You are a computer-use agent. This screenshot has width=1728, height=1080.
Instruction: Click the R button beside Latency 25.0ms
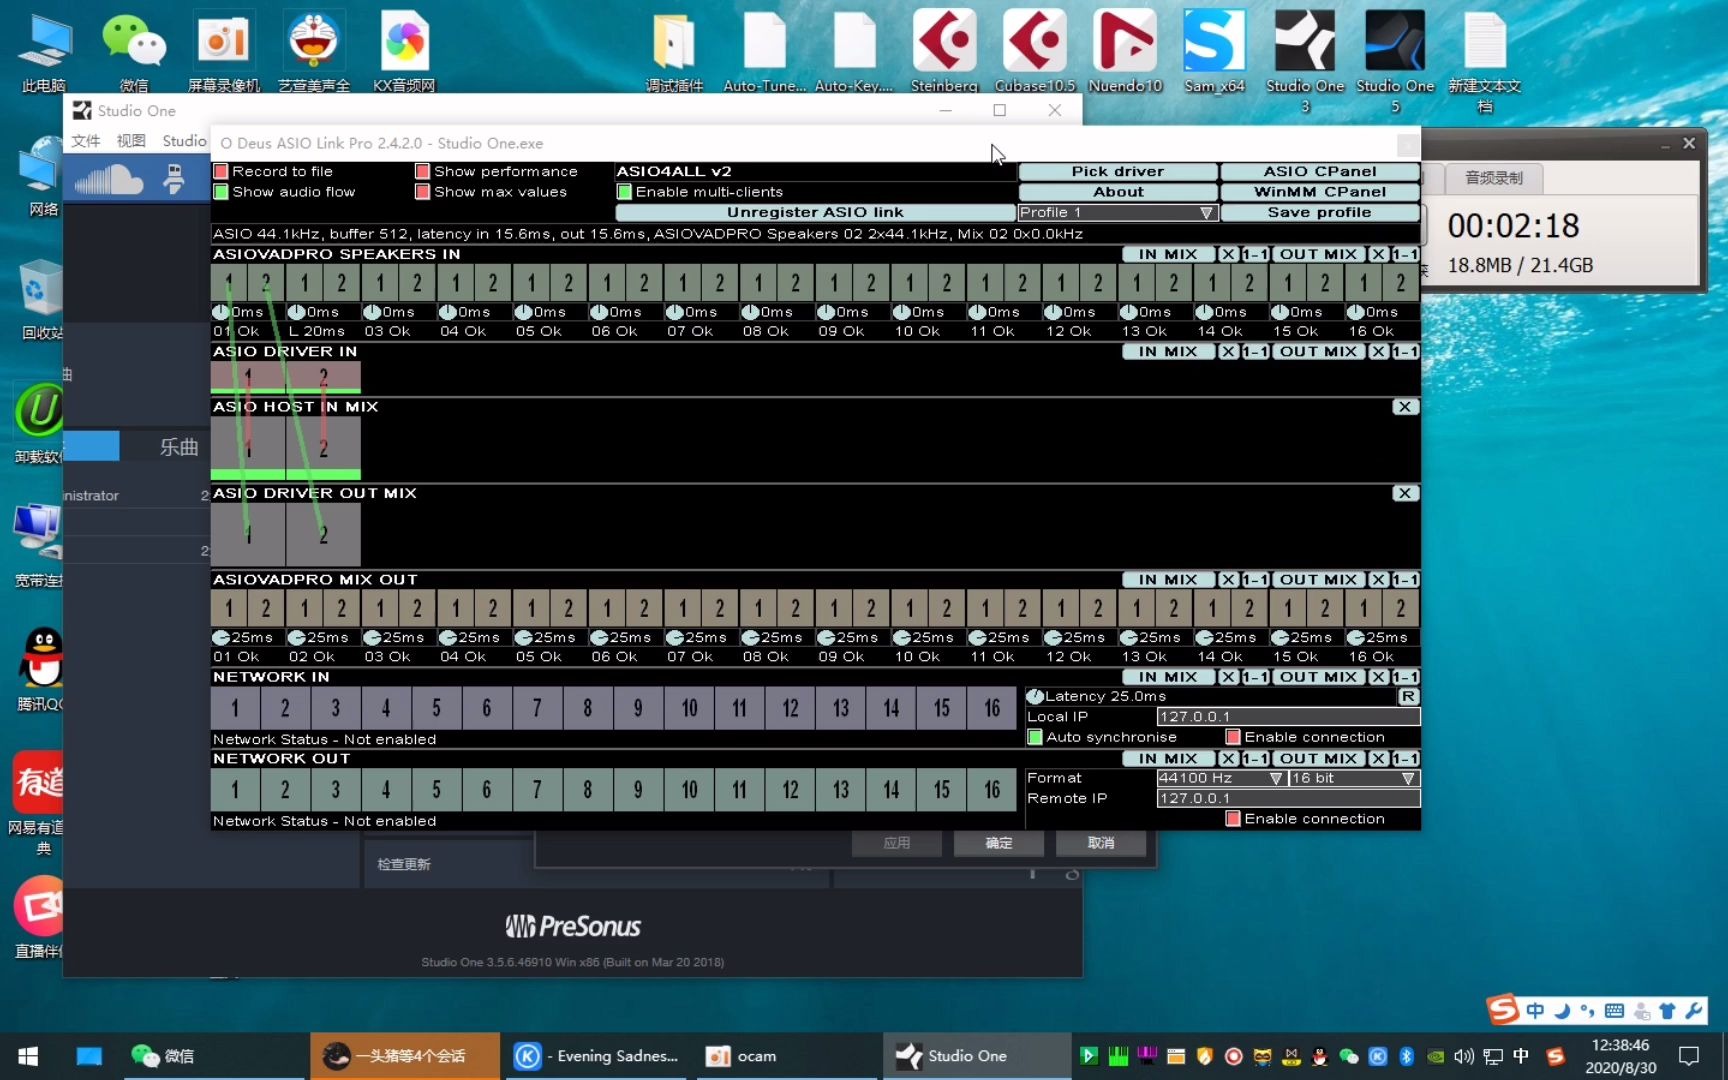(x=1408, y=696)
